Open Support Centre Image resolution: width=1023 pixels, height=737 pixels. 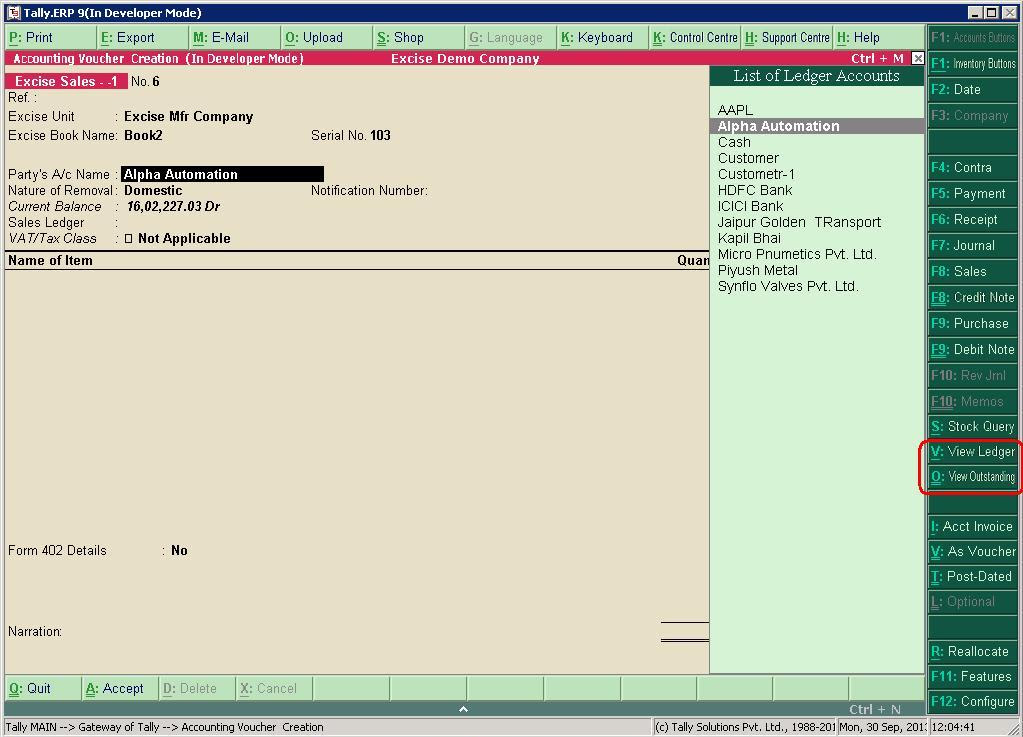tap(787, 38)
